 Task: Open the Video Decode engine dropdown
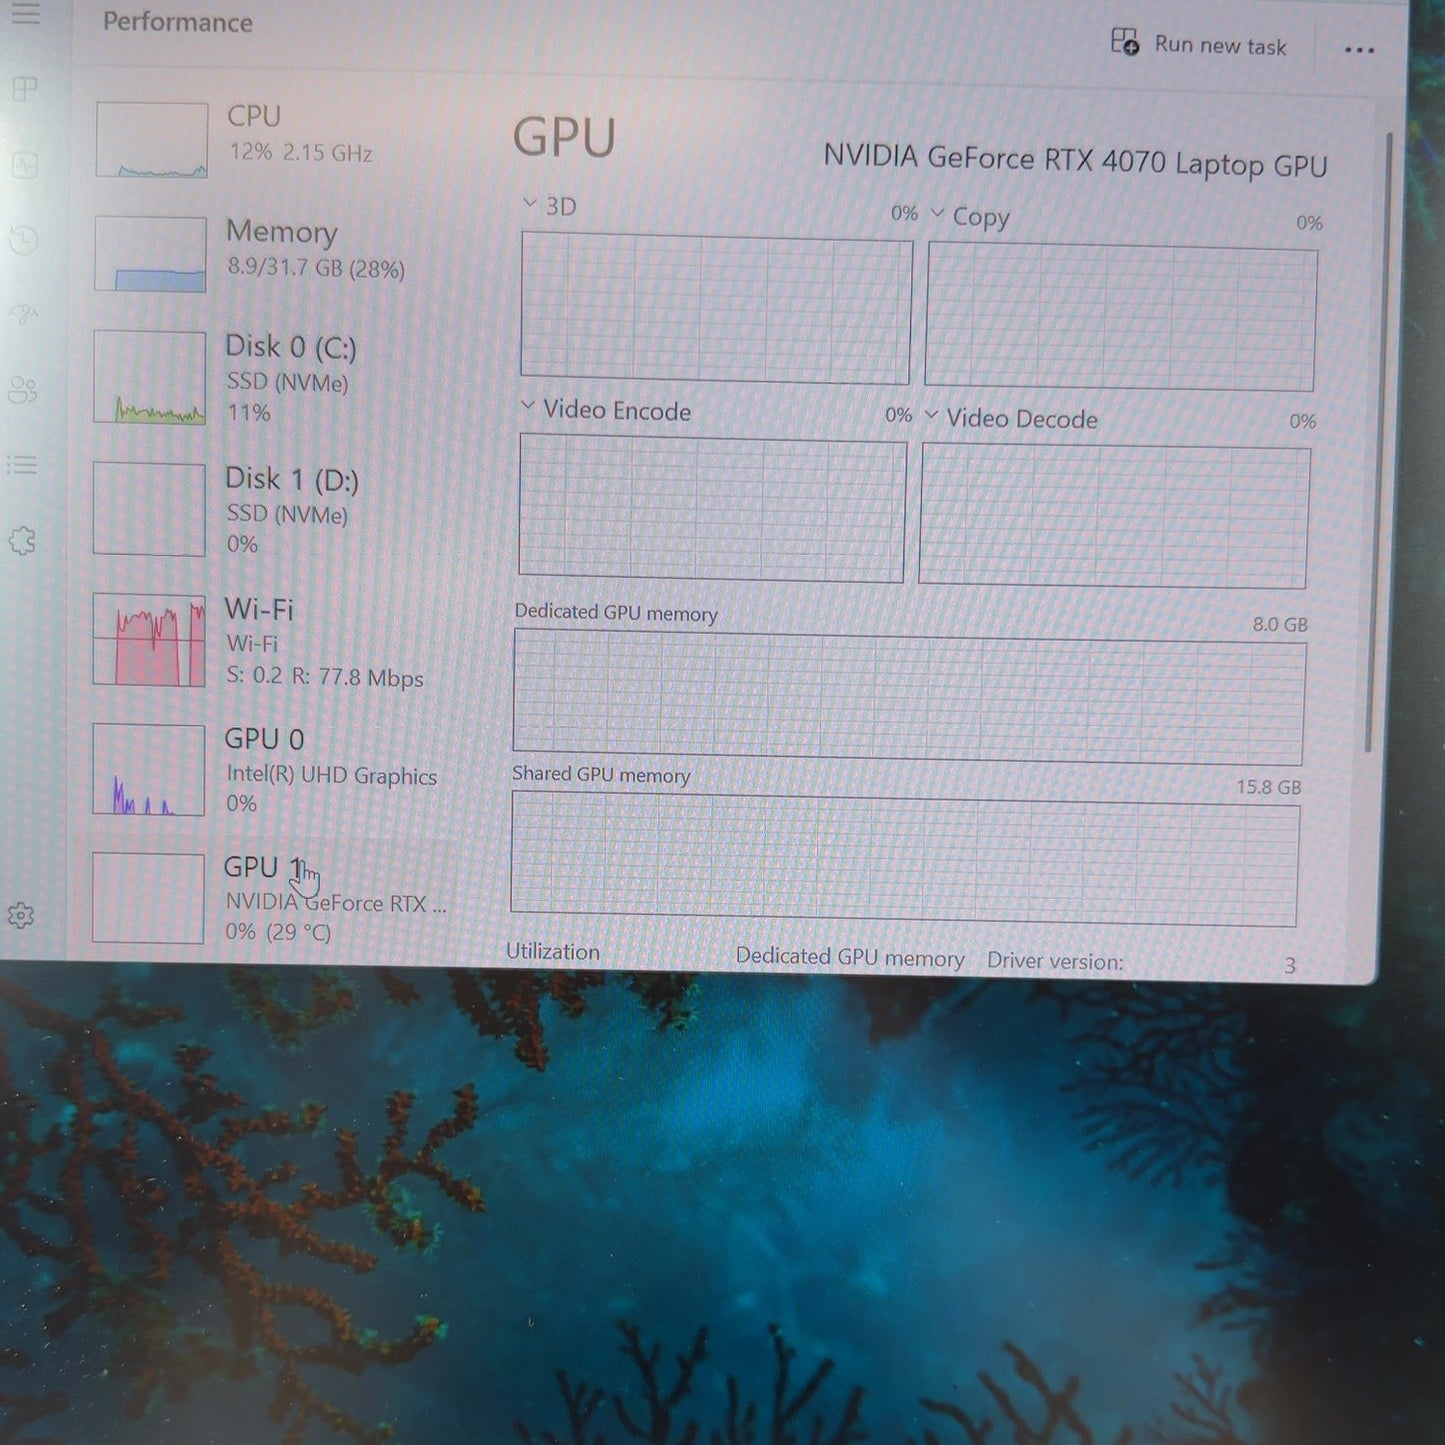[931, 413]
